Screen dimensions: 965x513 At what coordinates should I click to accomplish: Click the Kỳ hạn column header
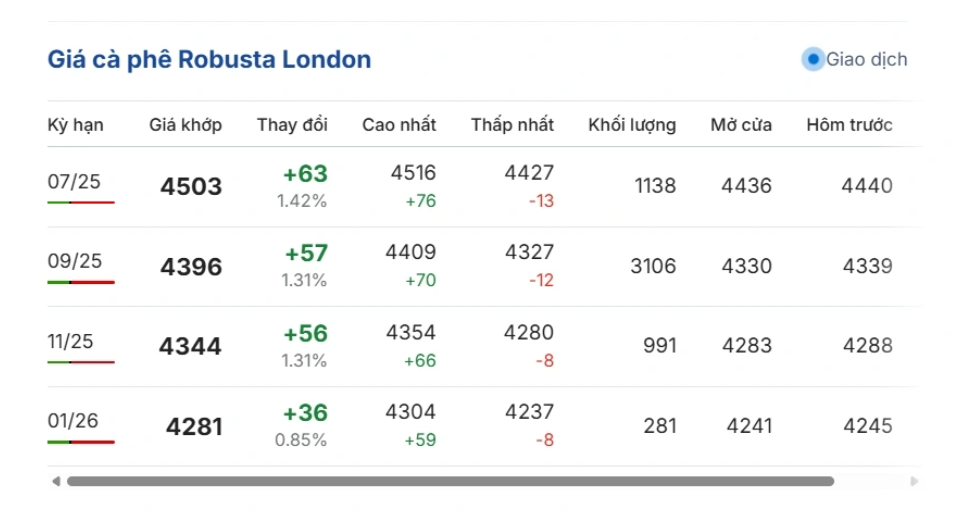click(x=75, y=125)
